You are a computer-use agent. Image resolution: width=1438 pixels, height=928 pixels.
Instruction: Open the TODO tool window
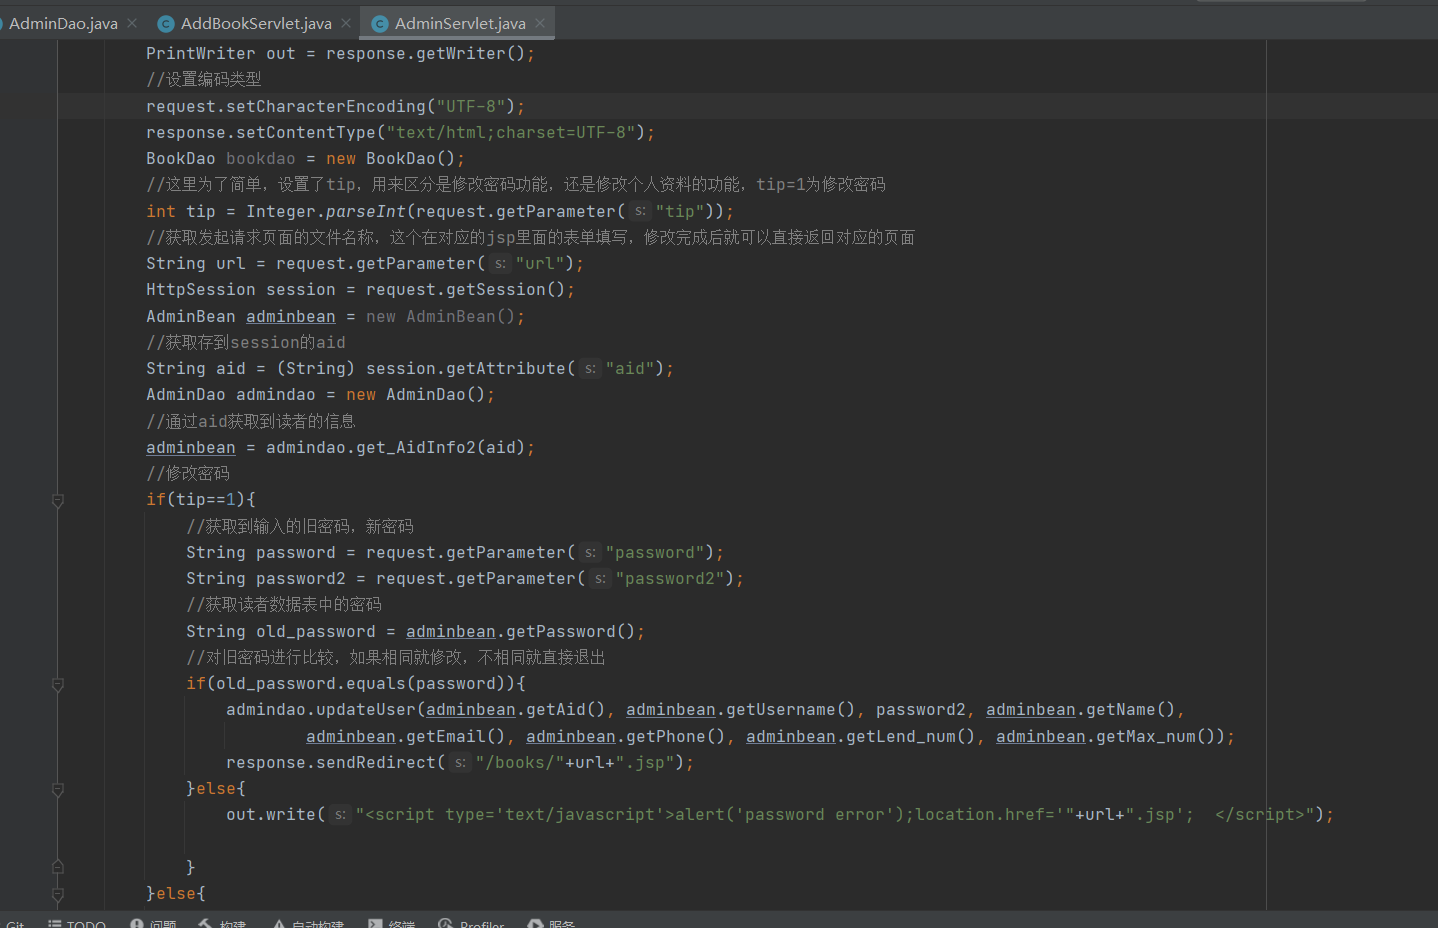coord(77,924)
